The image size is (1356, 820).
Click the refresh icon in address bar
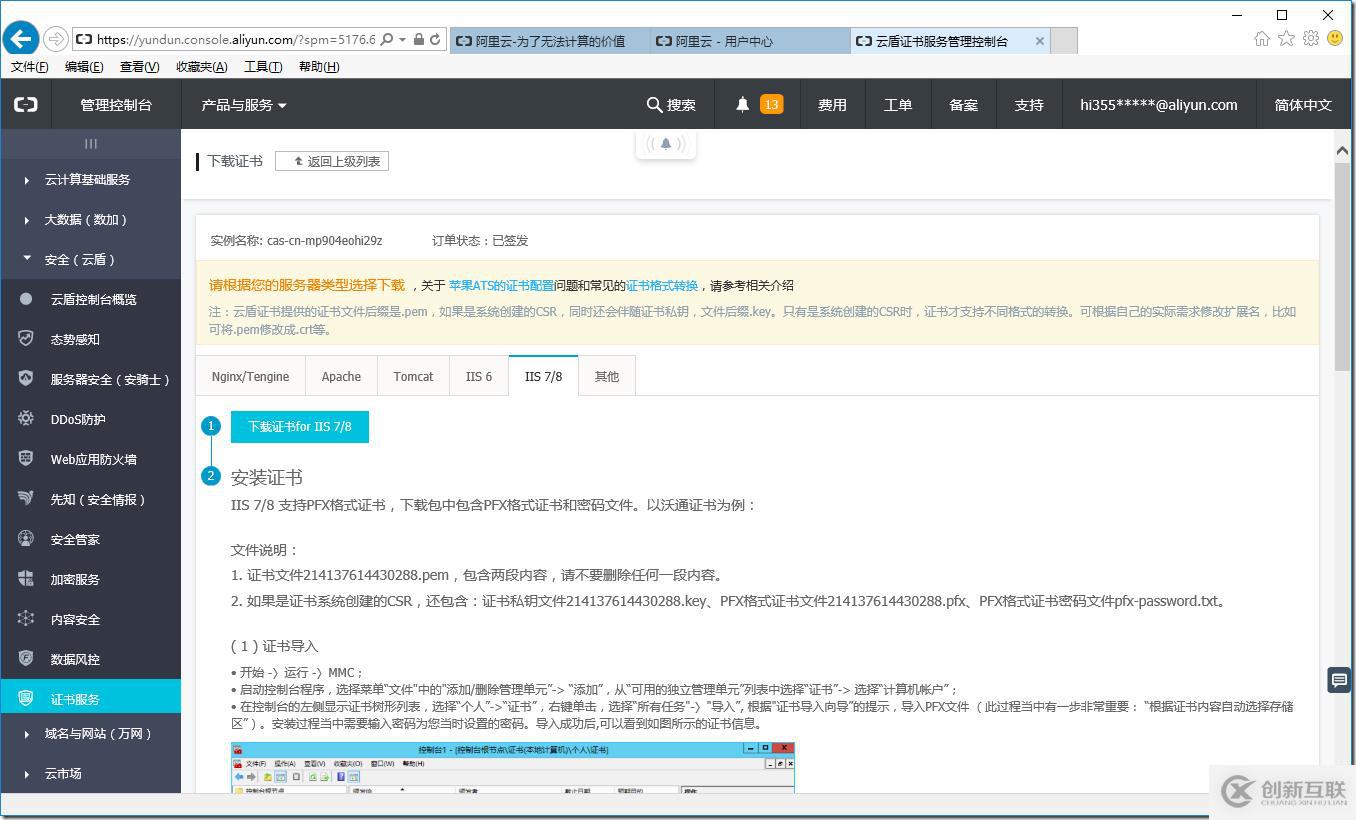[x=435, y=40]
